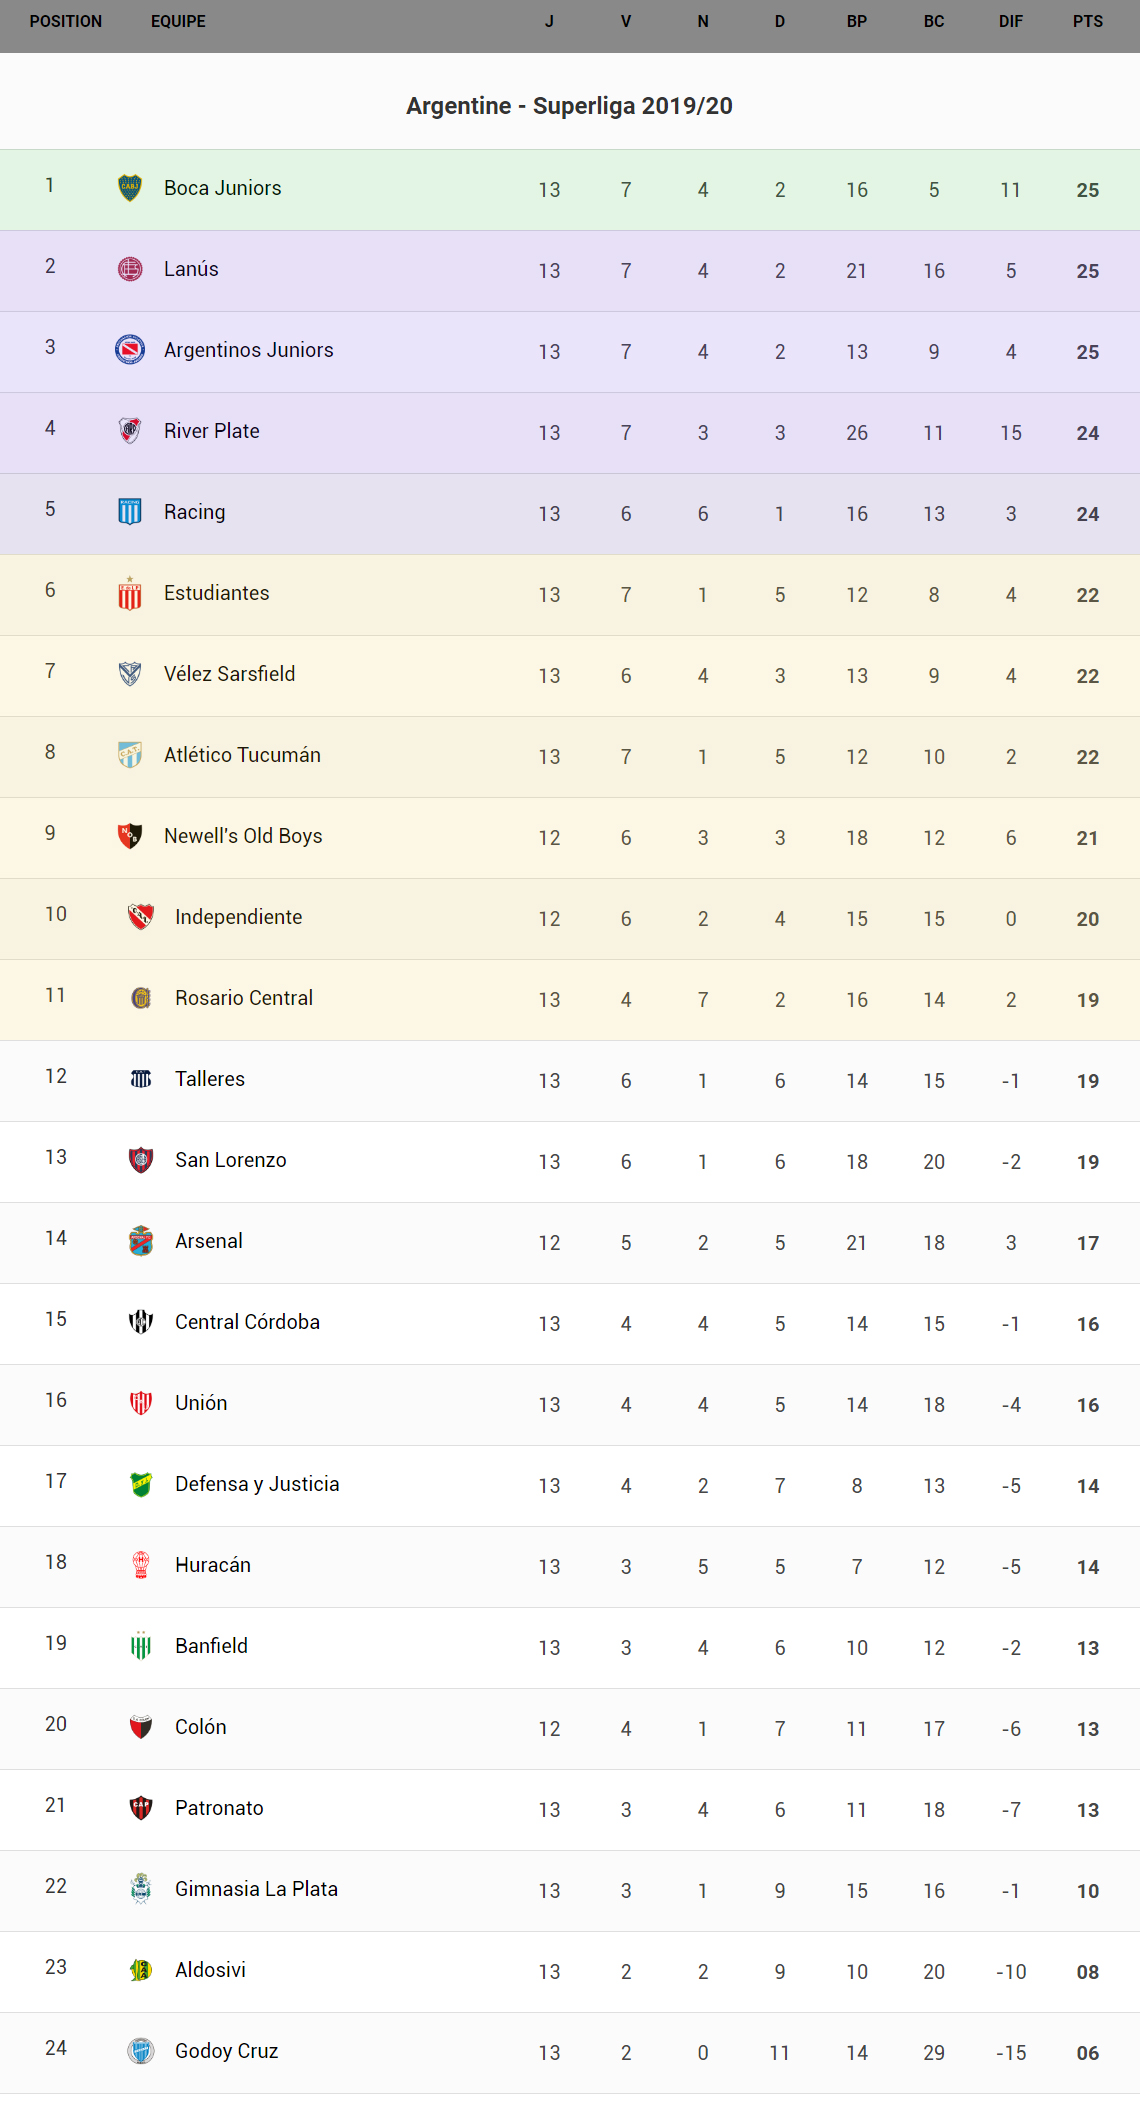Click the DIF column header
1140x2103 pixels.
[x=1011, y=21]
